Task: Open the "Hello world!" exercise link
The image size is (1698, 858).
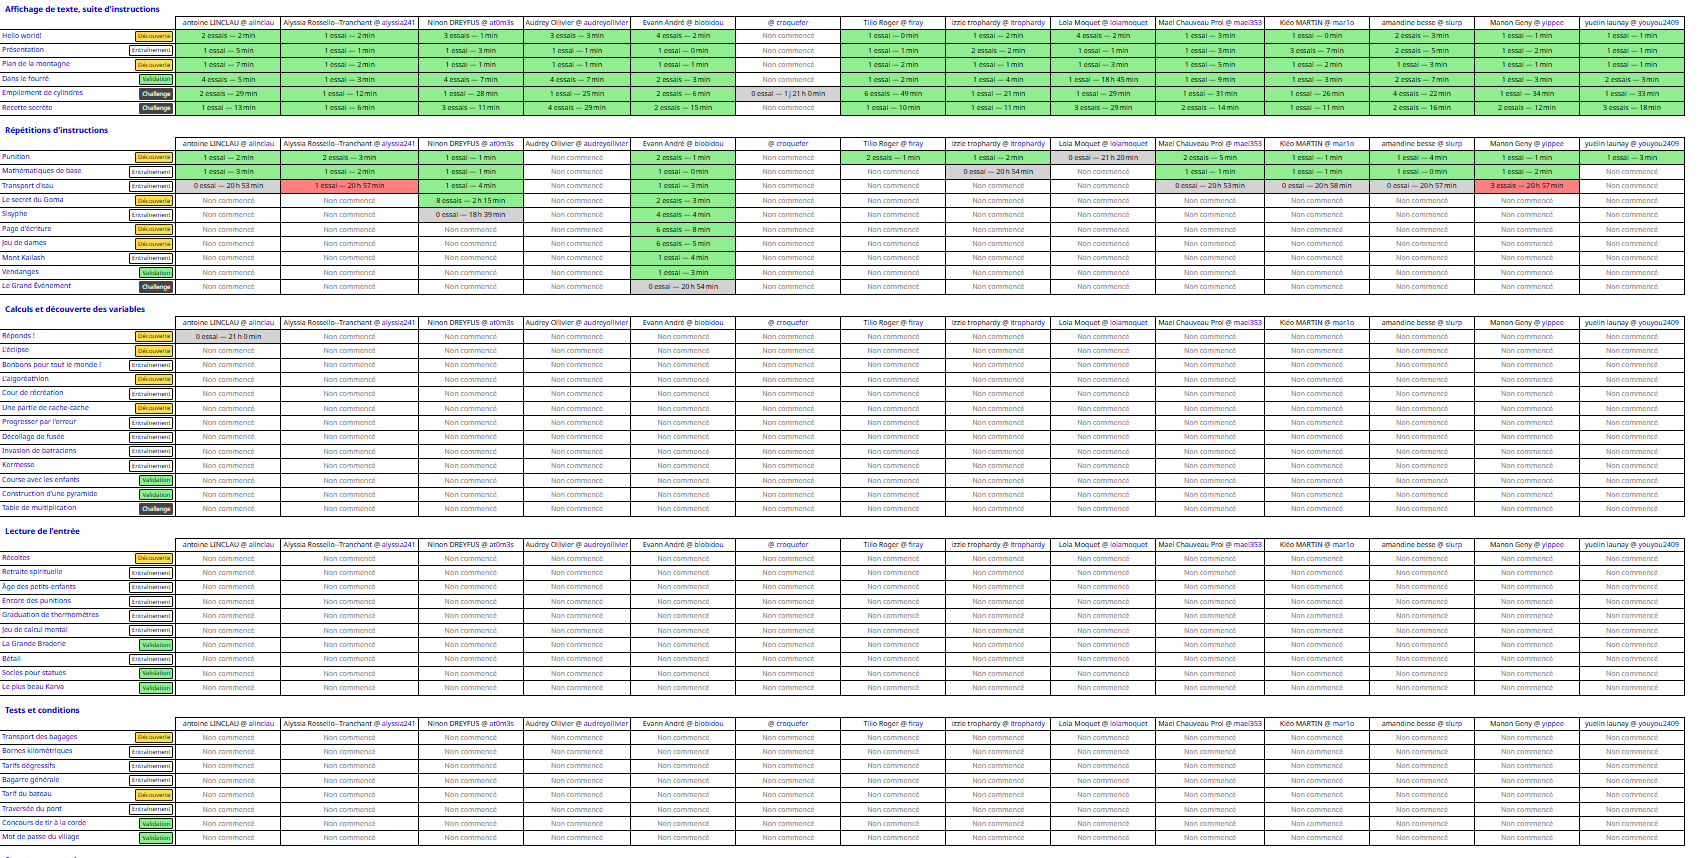Action: pyautogui.click(x=22, y=36)
